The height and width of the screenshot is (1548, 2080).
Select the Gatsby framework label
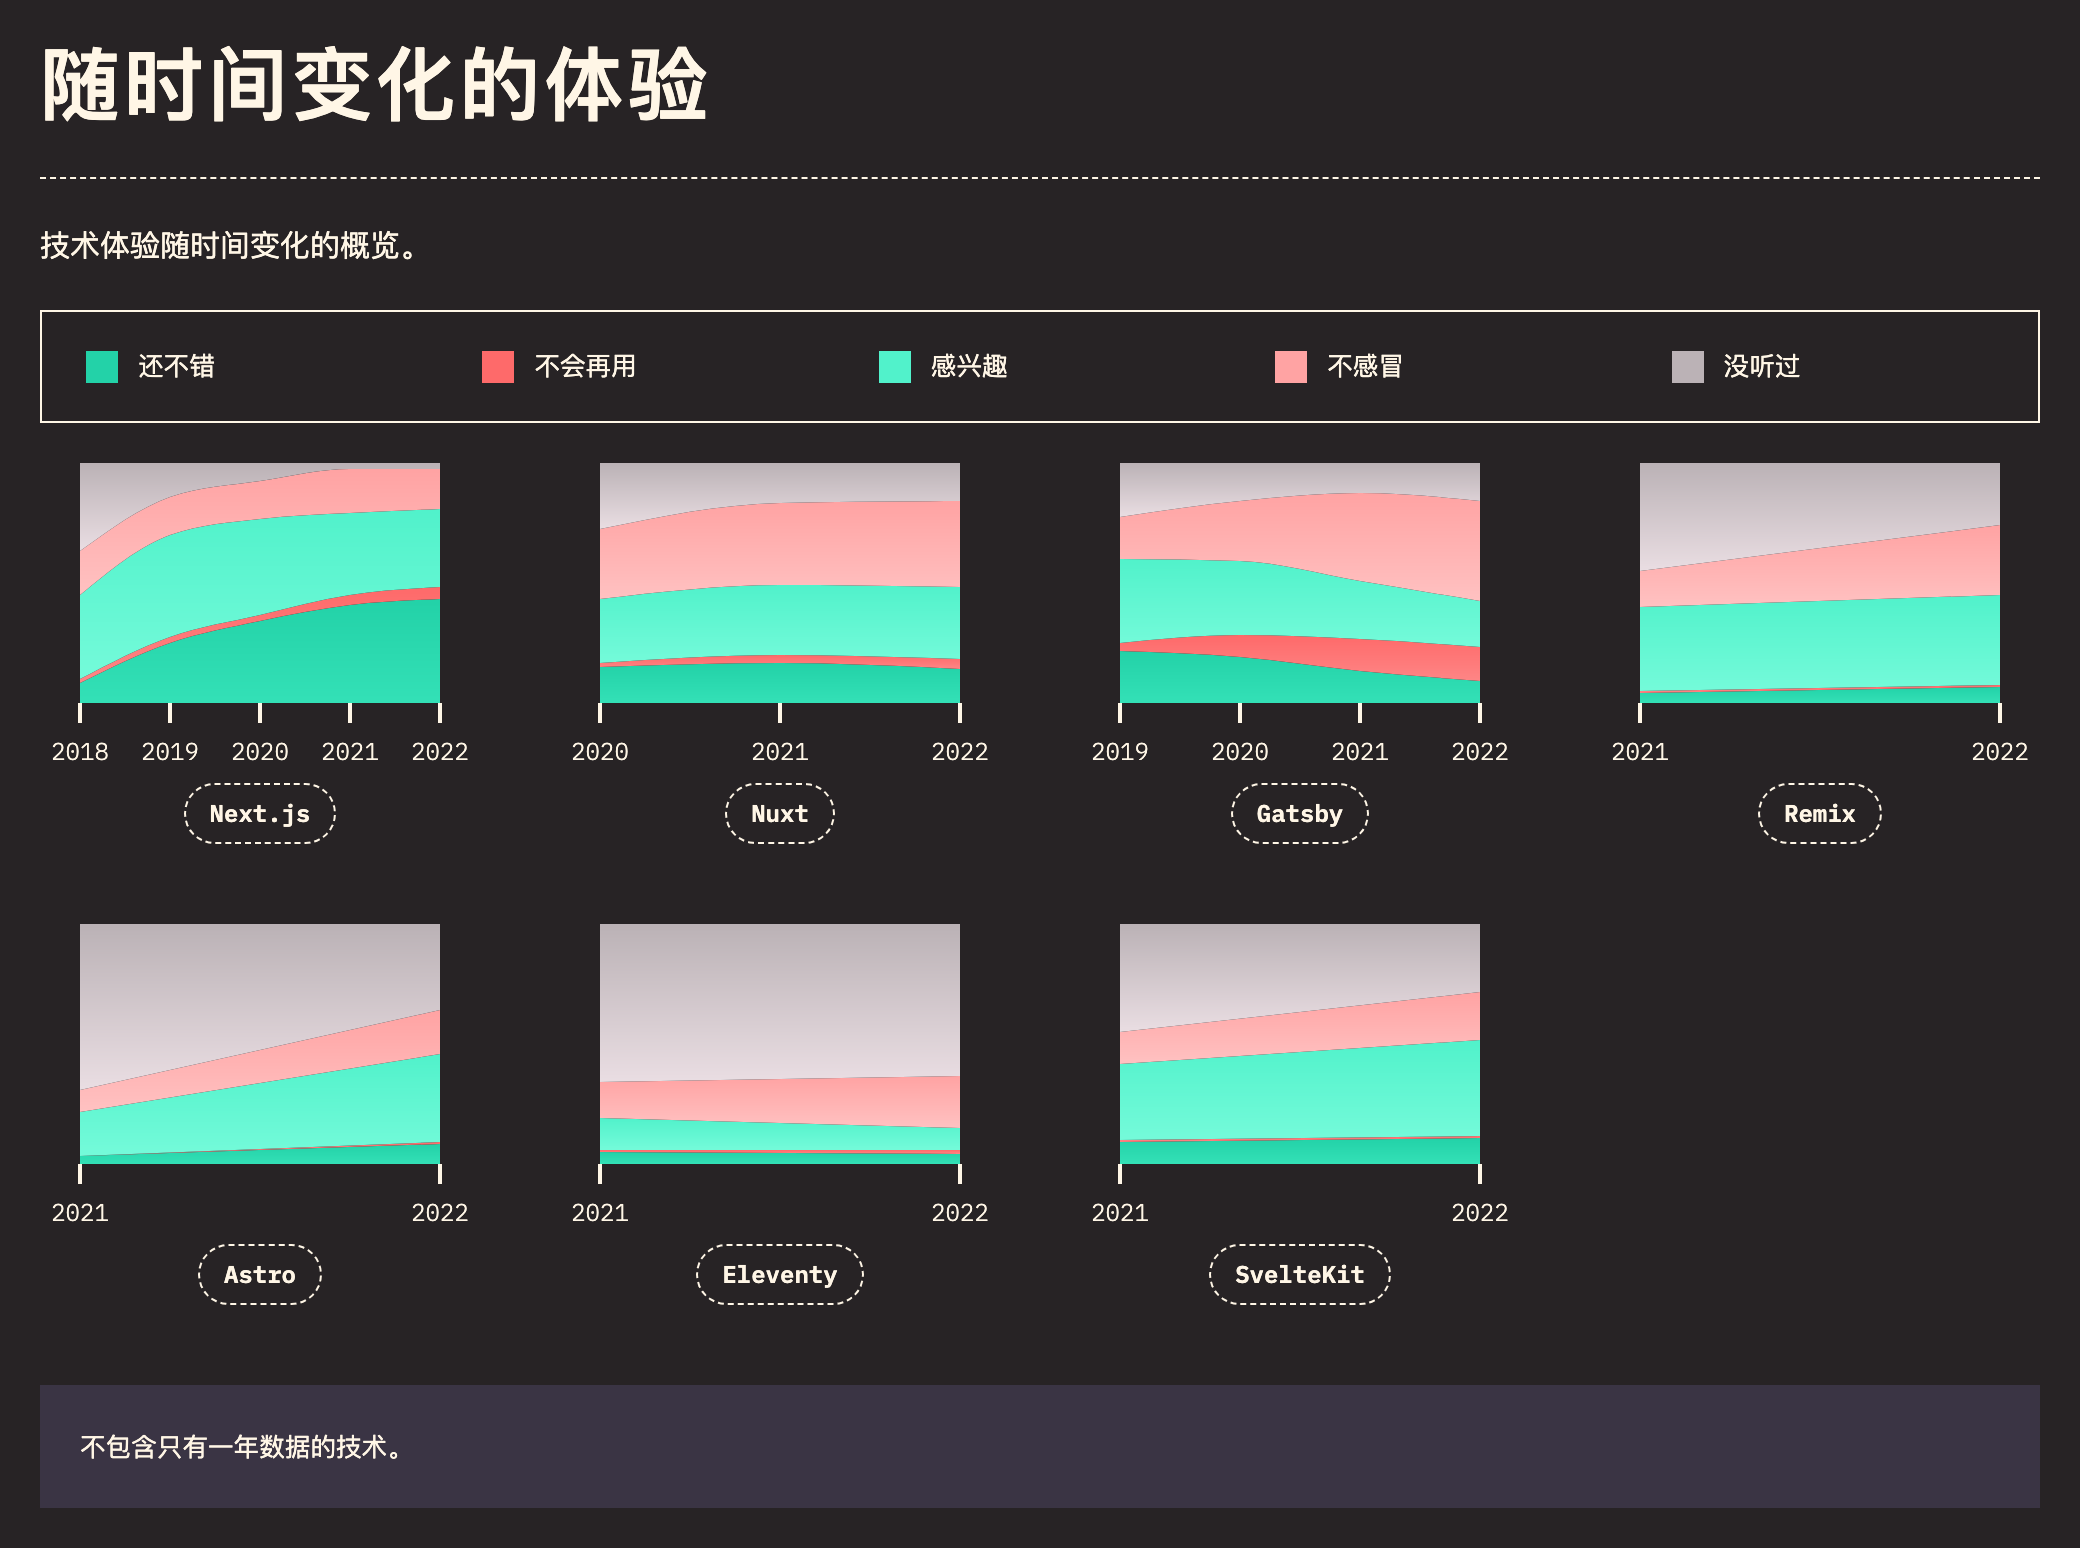point(1299,813)
